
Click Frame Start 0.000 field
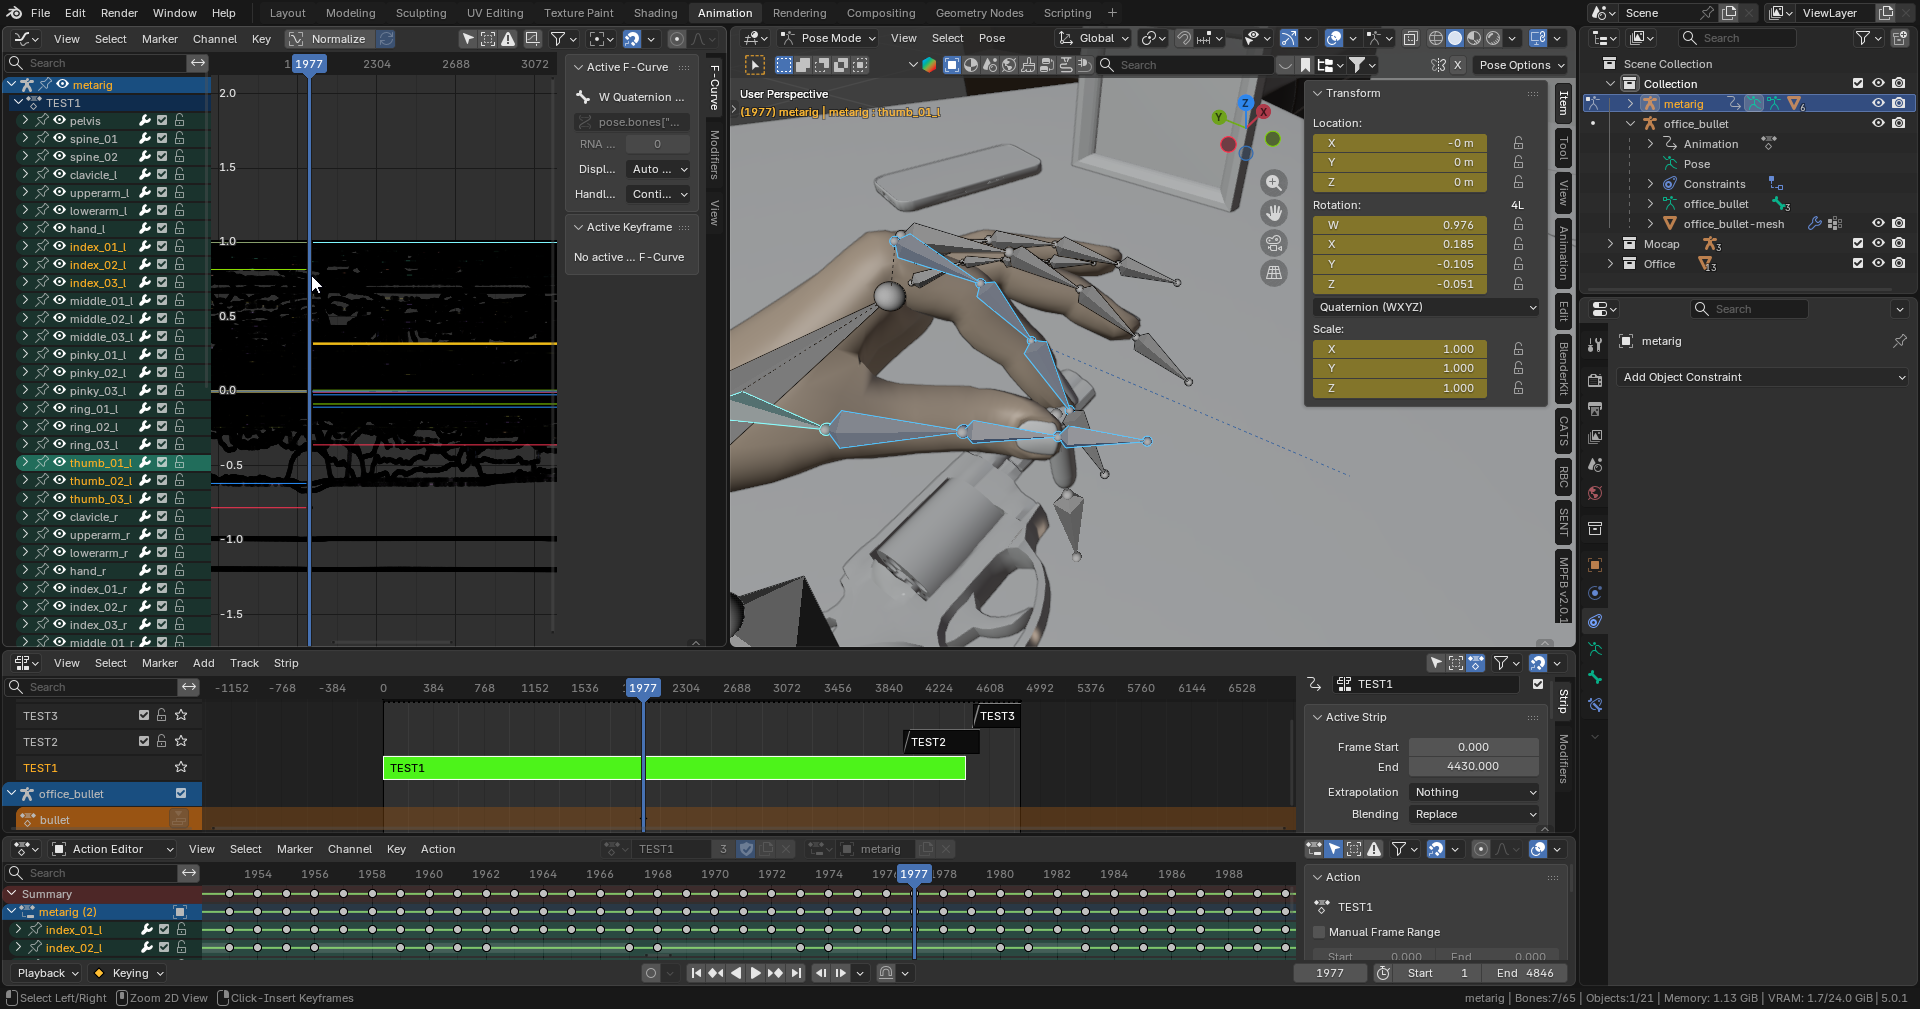click(1474, 747)
